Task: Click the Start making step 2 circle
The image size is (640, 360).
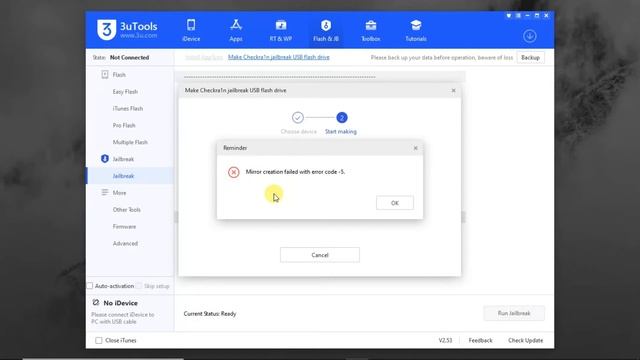Action: coord(342,118)
